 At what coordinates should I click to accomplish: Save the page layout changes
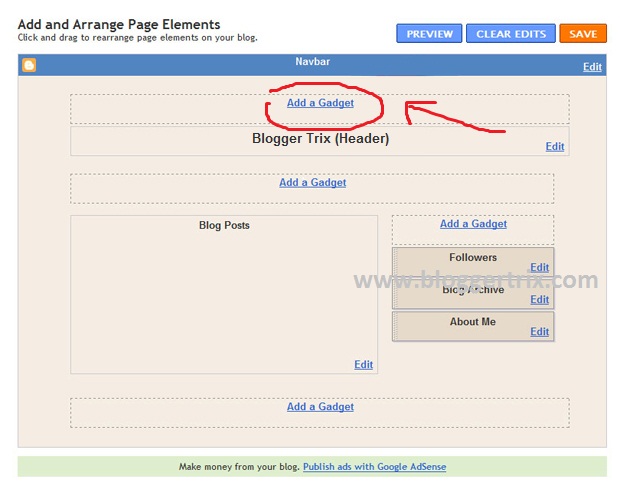tap(583, 34)
